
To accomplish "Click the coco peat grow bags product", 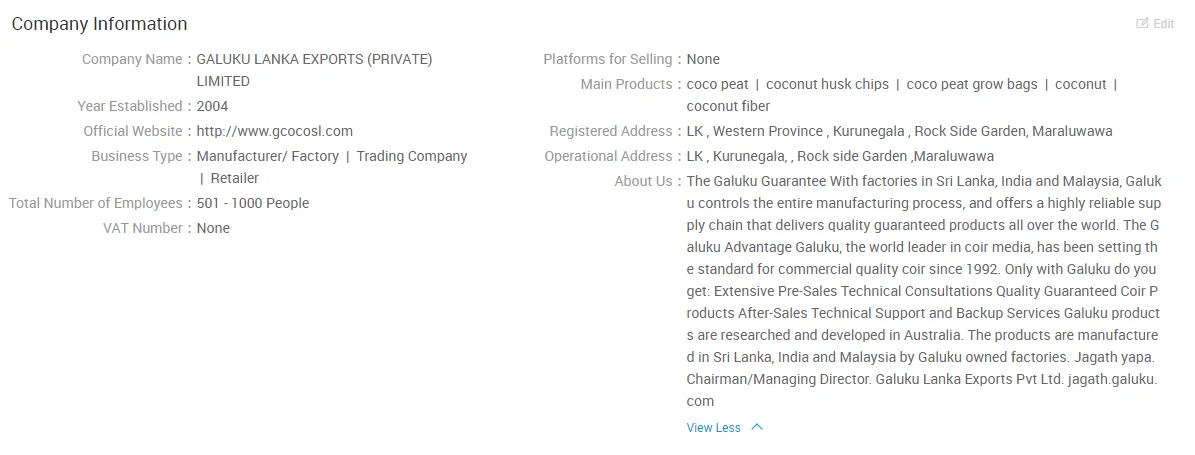I will [x=972, y=84].
